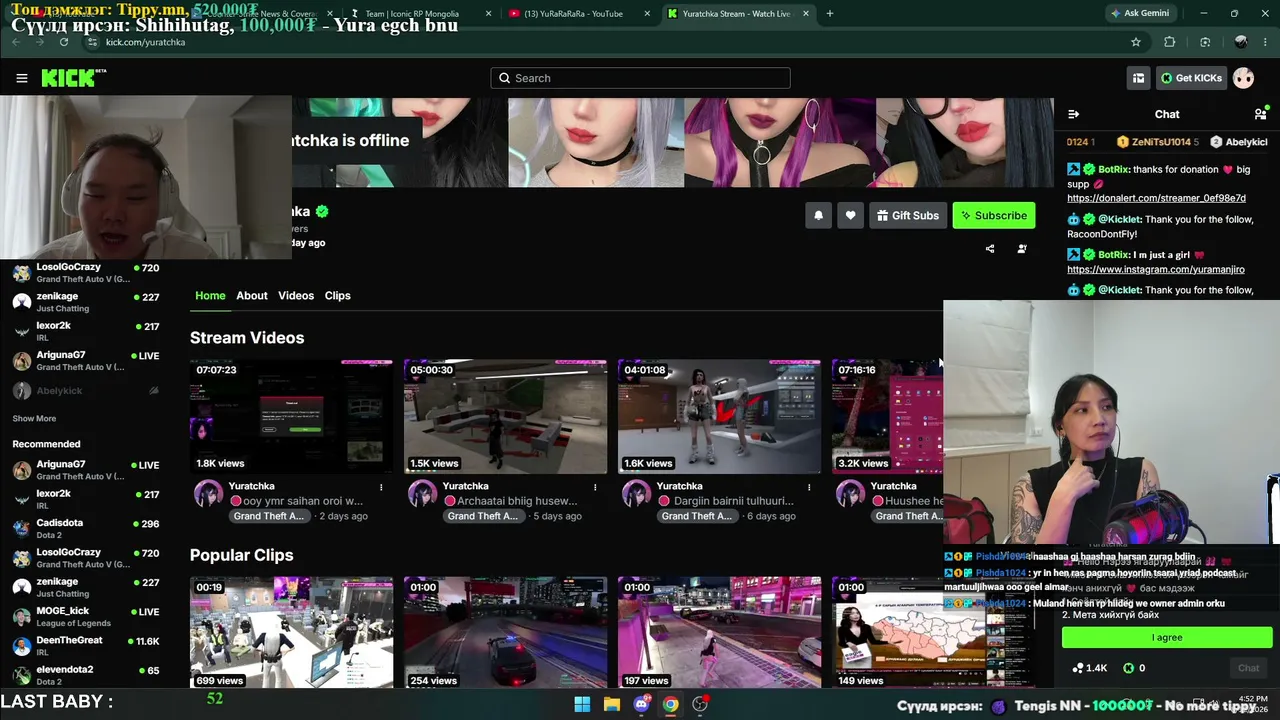Collapse the chat panel with the arrow icon

(x=1073, y=114)
